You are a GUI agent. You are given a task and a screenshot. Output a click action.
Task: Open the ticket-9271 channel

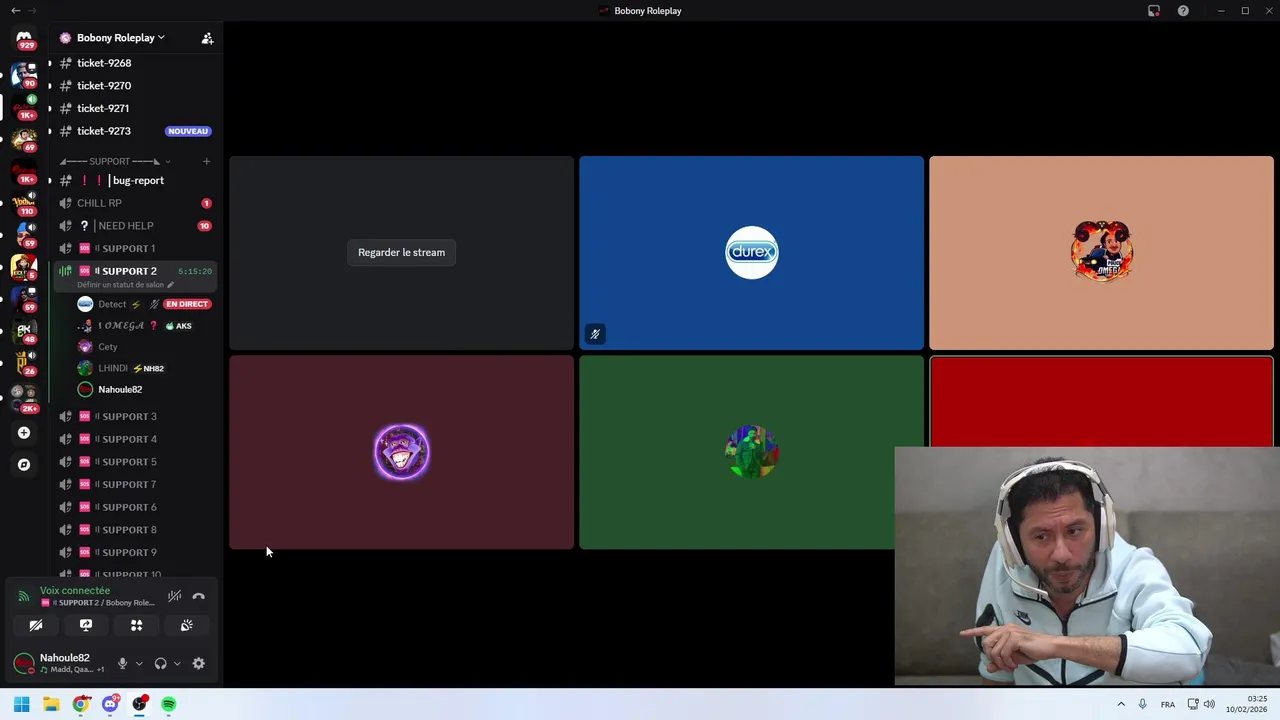(134, 108)
